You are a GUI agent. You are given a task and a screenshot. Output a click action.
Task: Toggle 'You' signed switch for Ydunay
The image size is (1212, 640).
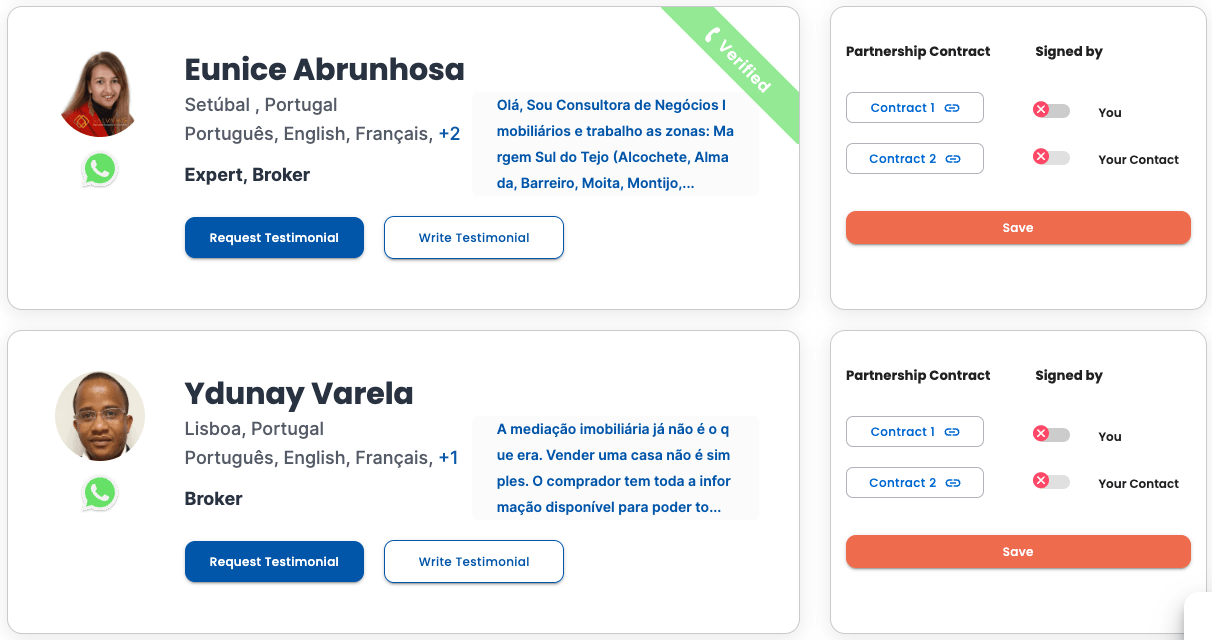(x=1051, y=434)
